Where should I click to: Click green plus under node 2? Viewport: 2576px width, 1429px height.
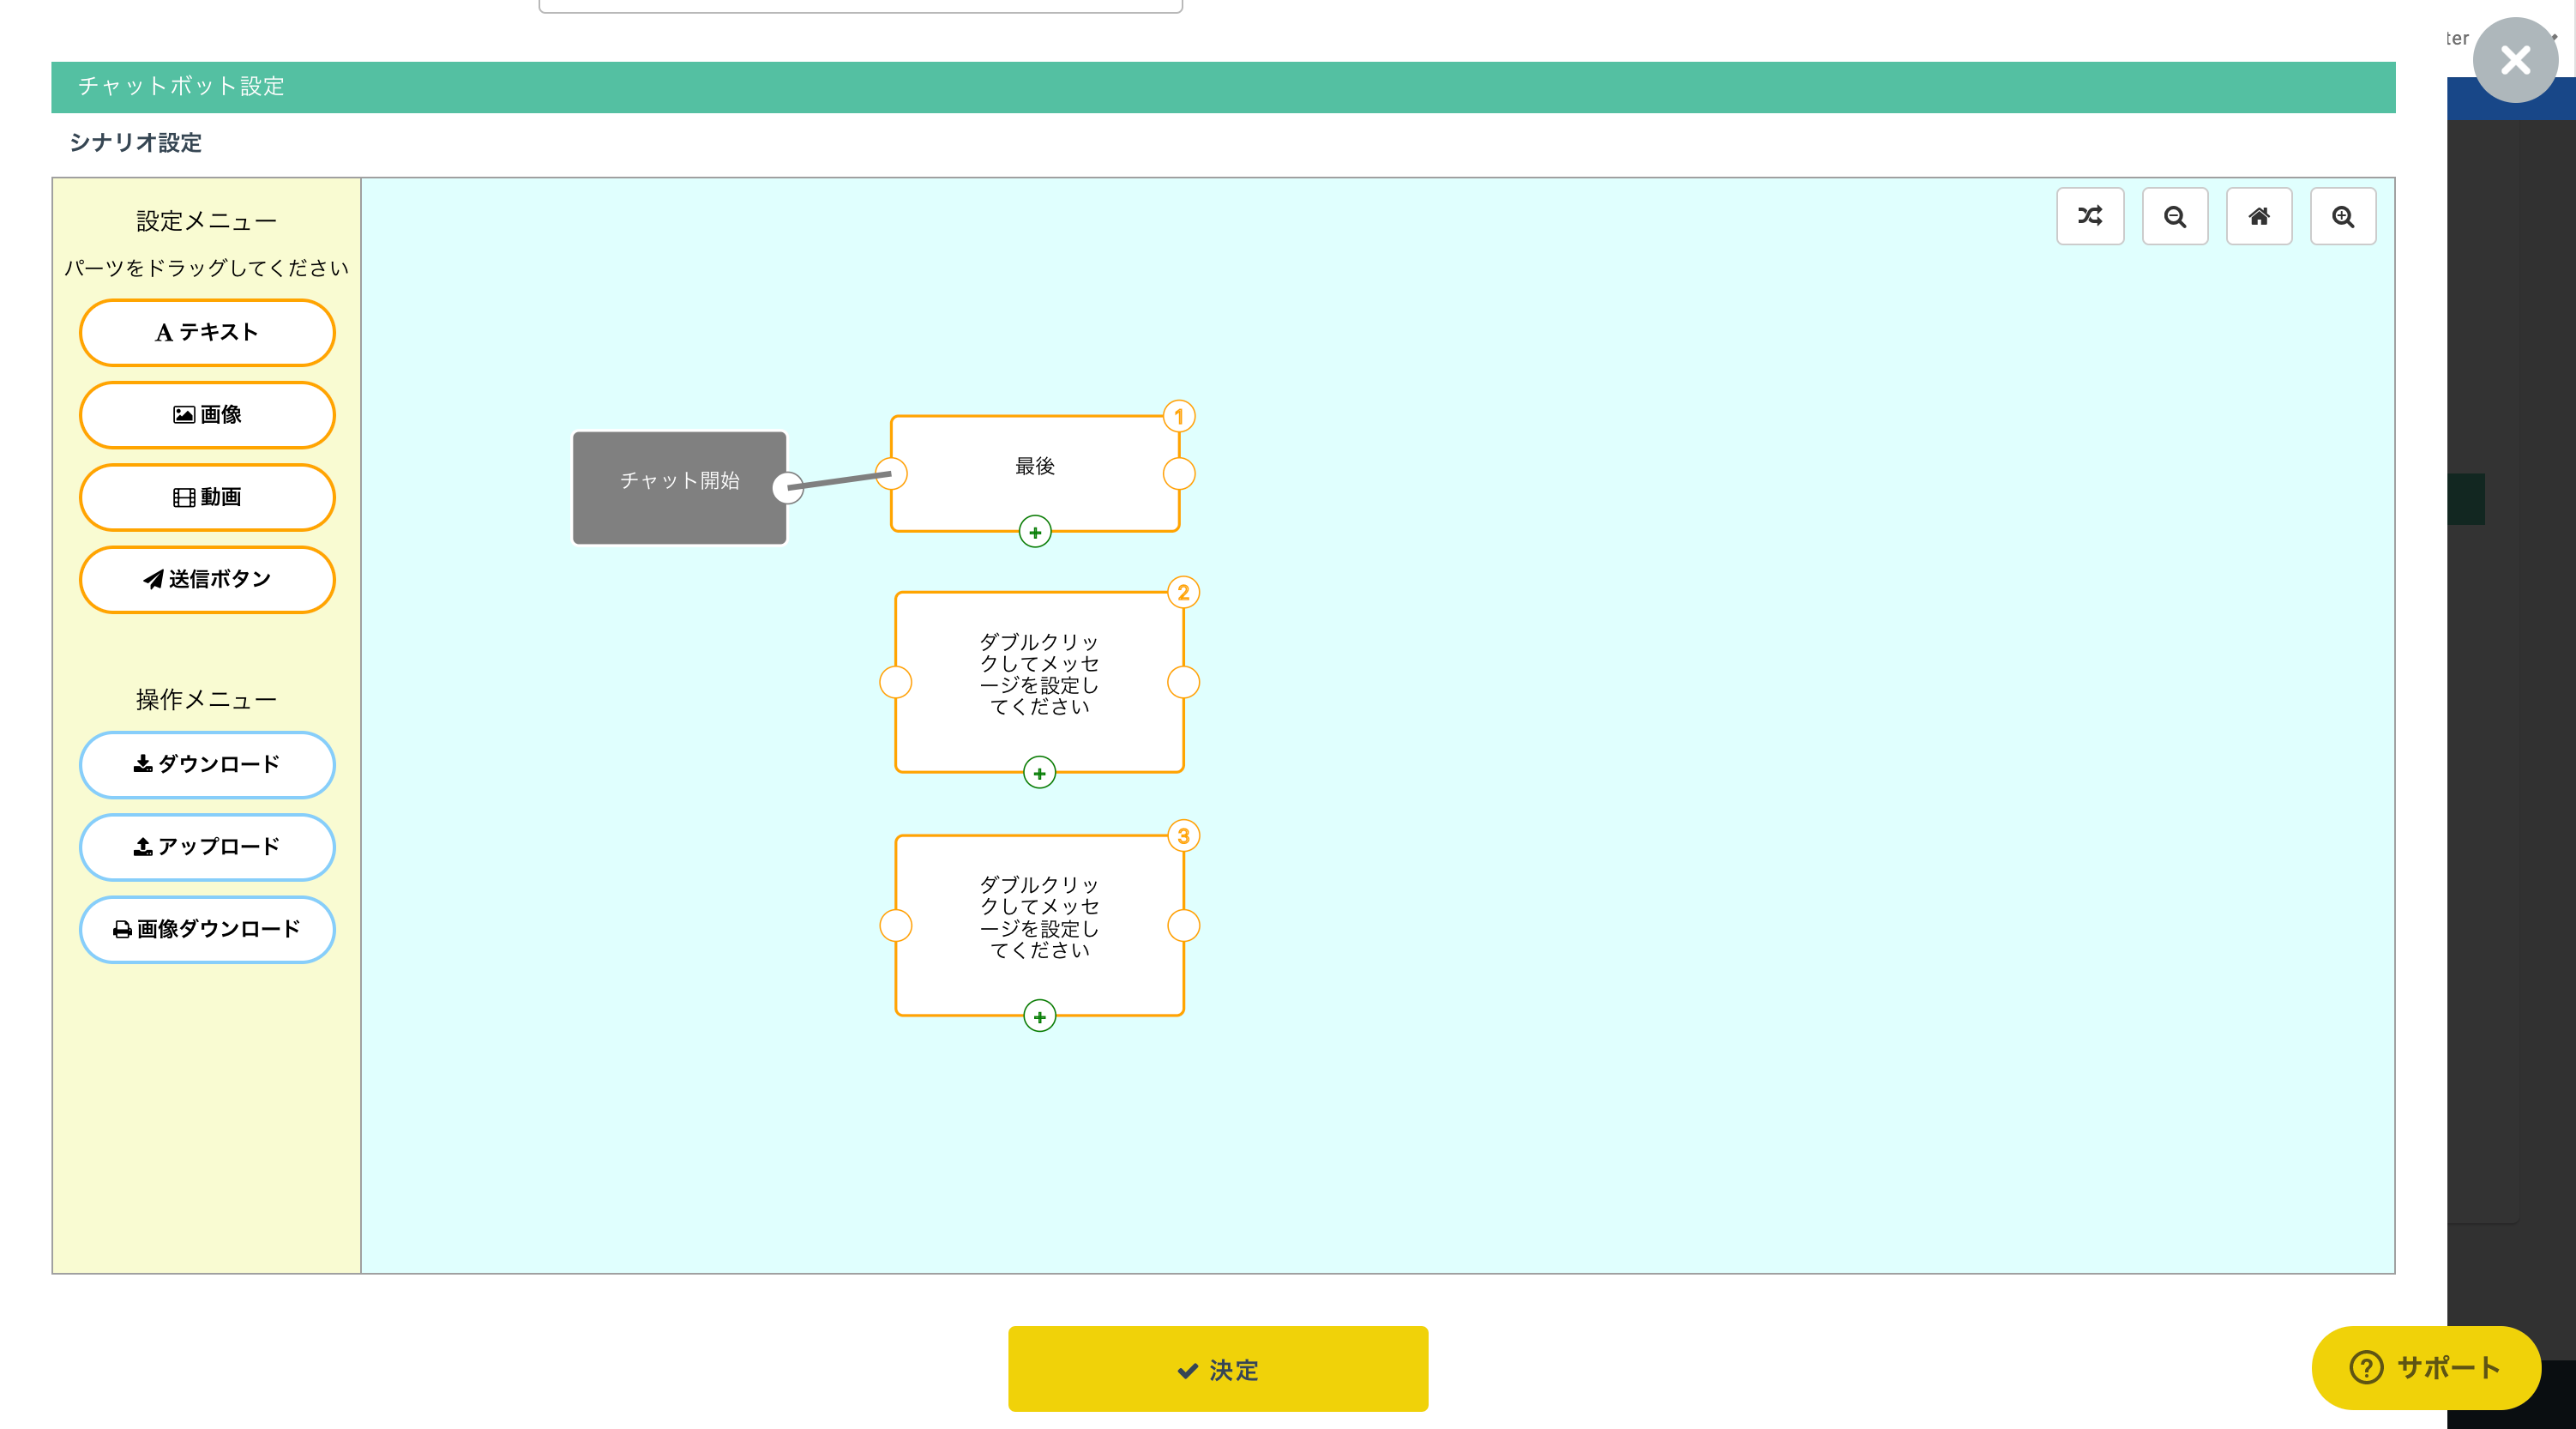[x=1039, y=773]
